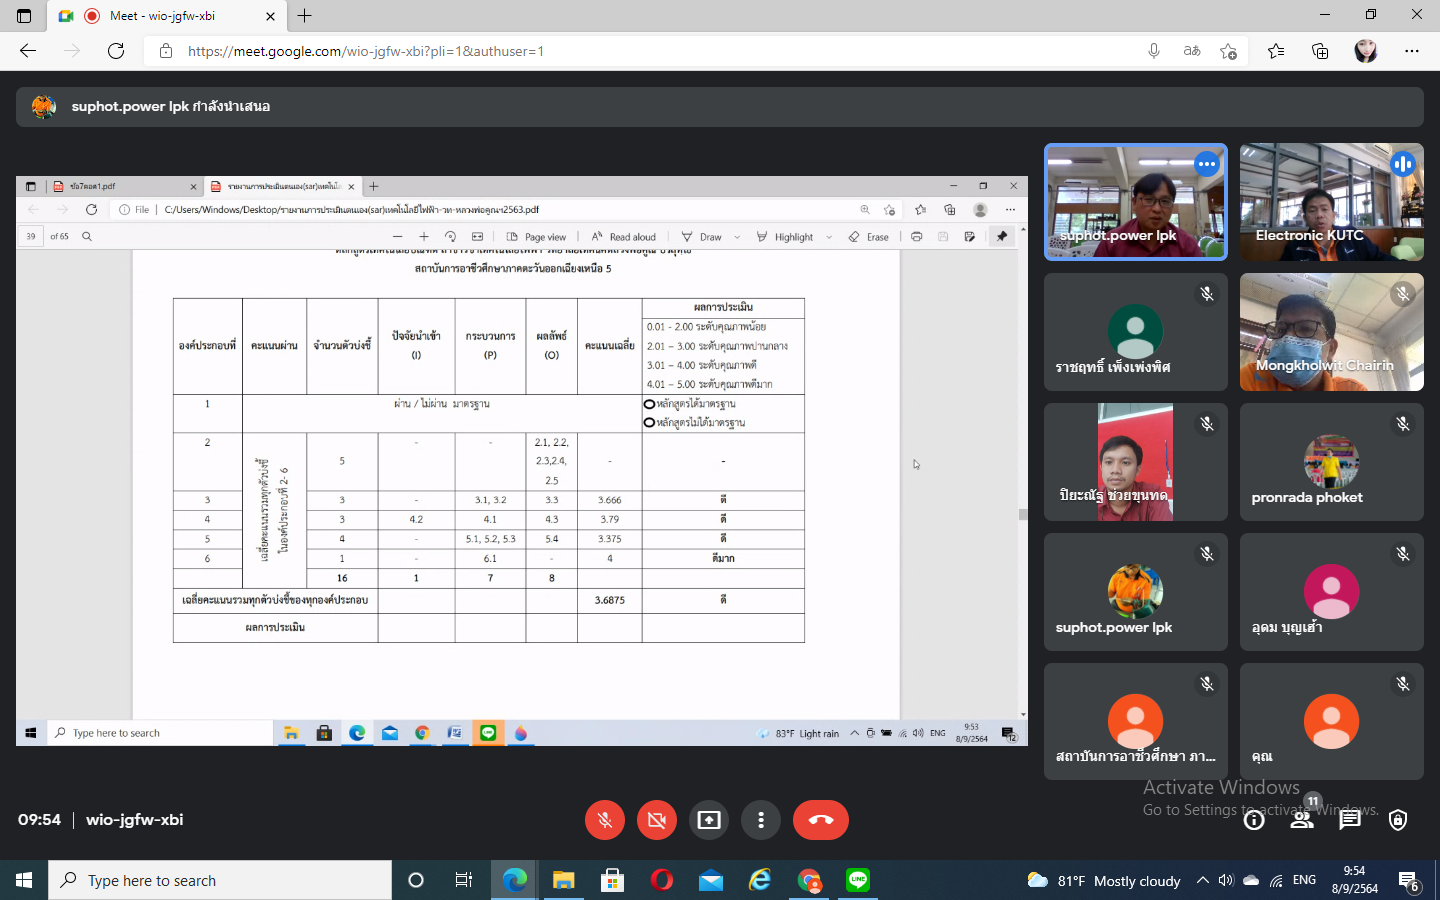1440x900 pixels.
Task: Show everyone in the participants panel
Action: pyautogui.click(x=1302, y=820)
